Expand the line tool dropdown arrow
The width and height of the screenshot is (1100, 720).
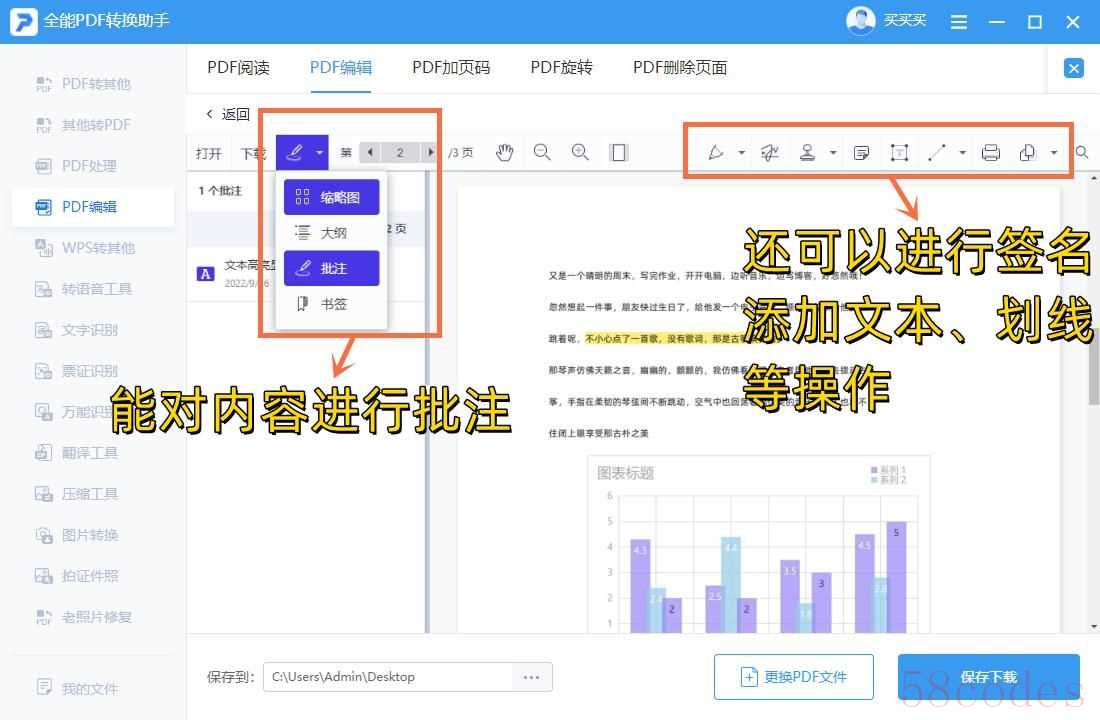pyautogui.click(x=962, y=153)
